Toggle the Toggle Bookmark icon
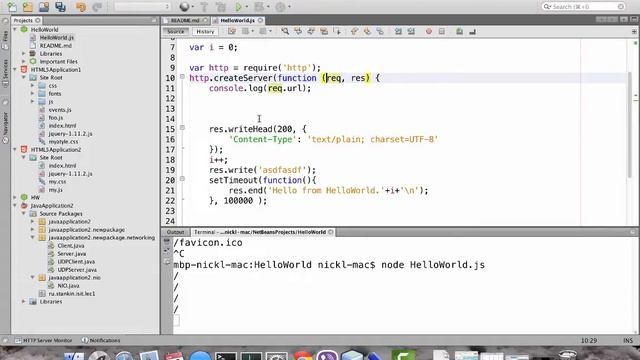Screen dimensions: 640x360 380,31
